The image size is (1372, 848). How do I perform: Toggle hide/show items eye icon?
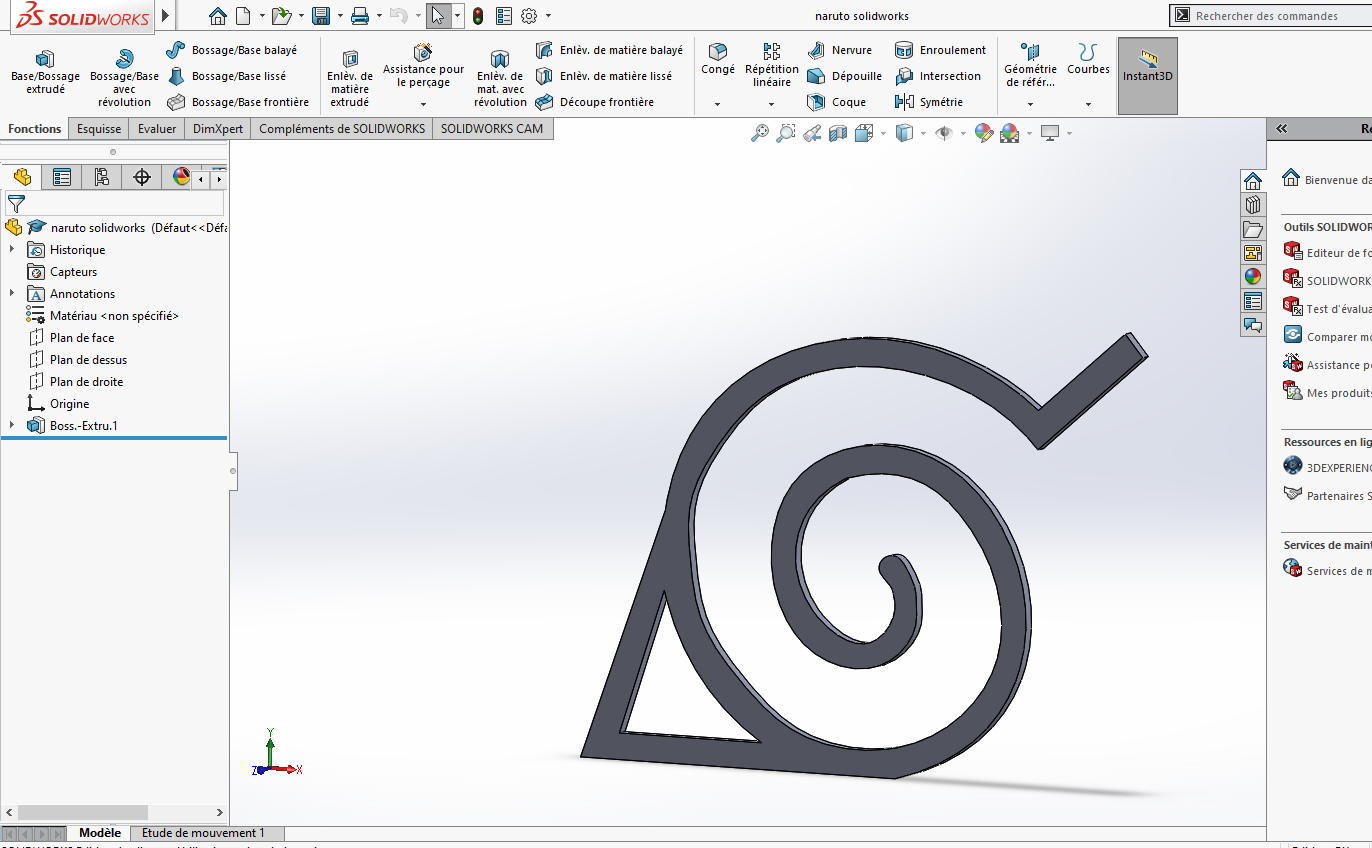pyautogui.click(x=944, y=133)
